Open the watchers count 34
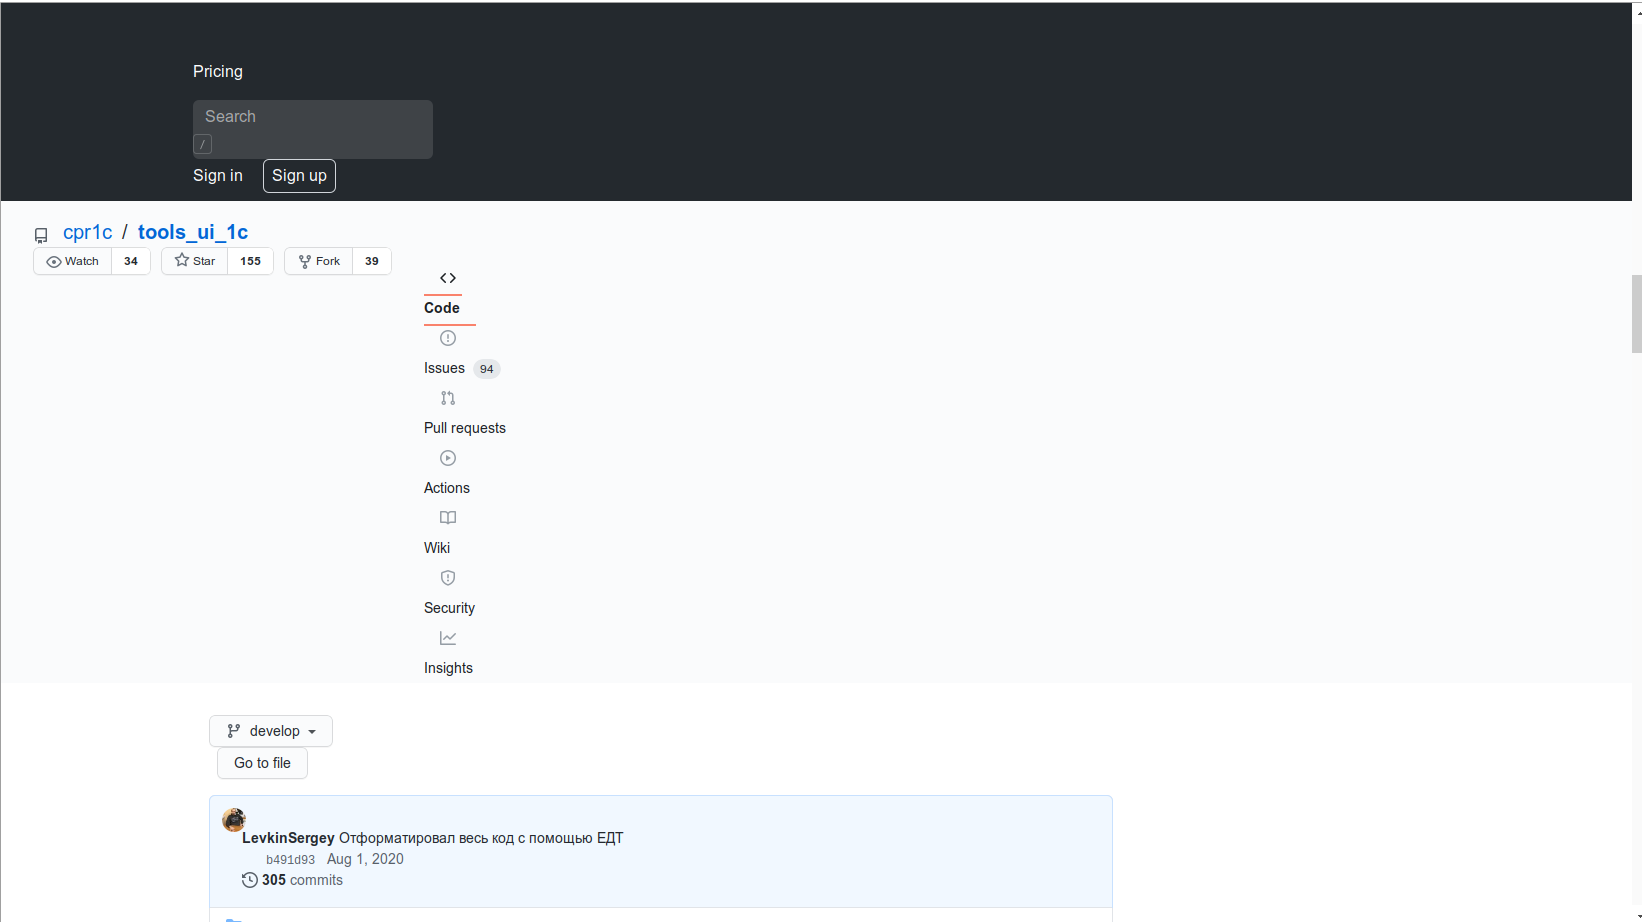Viewport: 1642px width, 922px height. click(x=131, y=261)
